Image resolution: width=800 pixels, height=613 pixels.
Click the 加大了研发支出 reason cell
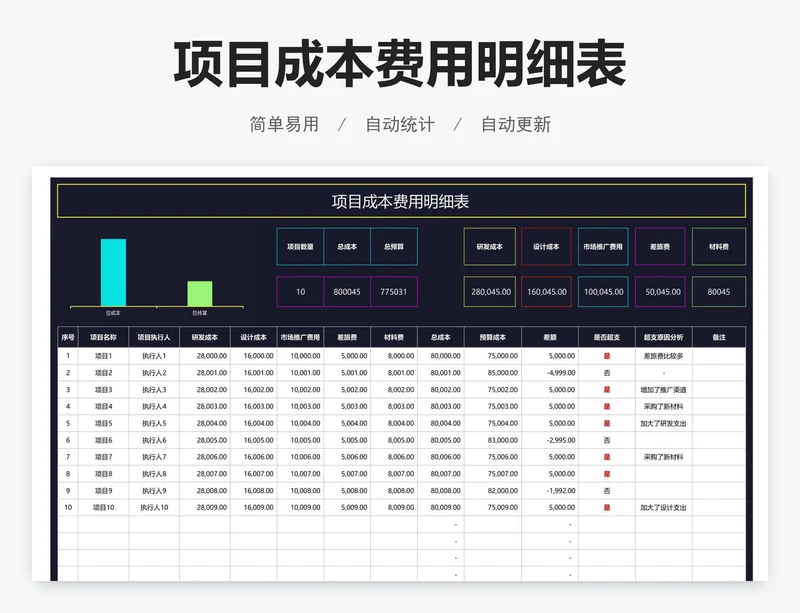coord(664,423)
